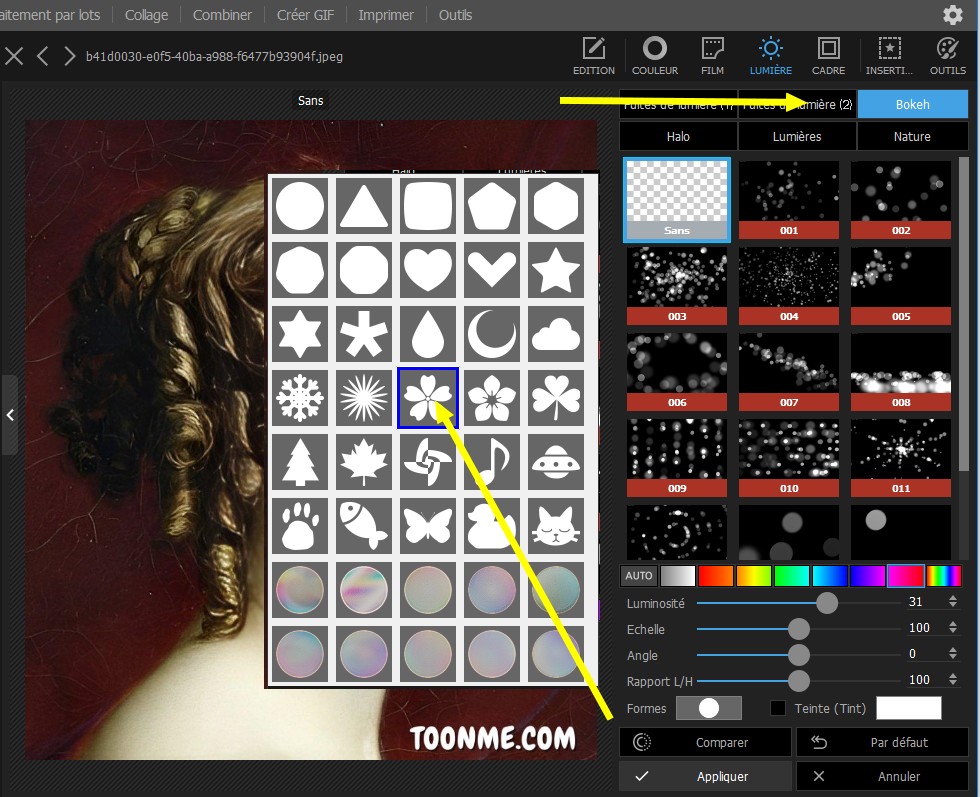Viewport: 980px width, 797px height.
Task: Choose the UFO bokeh shape
Action: click(x=556, y=462)
